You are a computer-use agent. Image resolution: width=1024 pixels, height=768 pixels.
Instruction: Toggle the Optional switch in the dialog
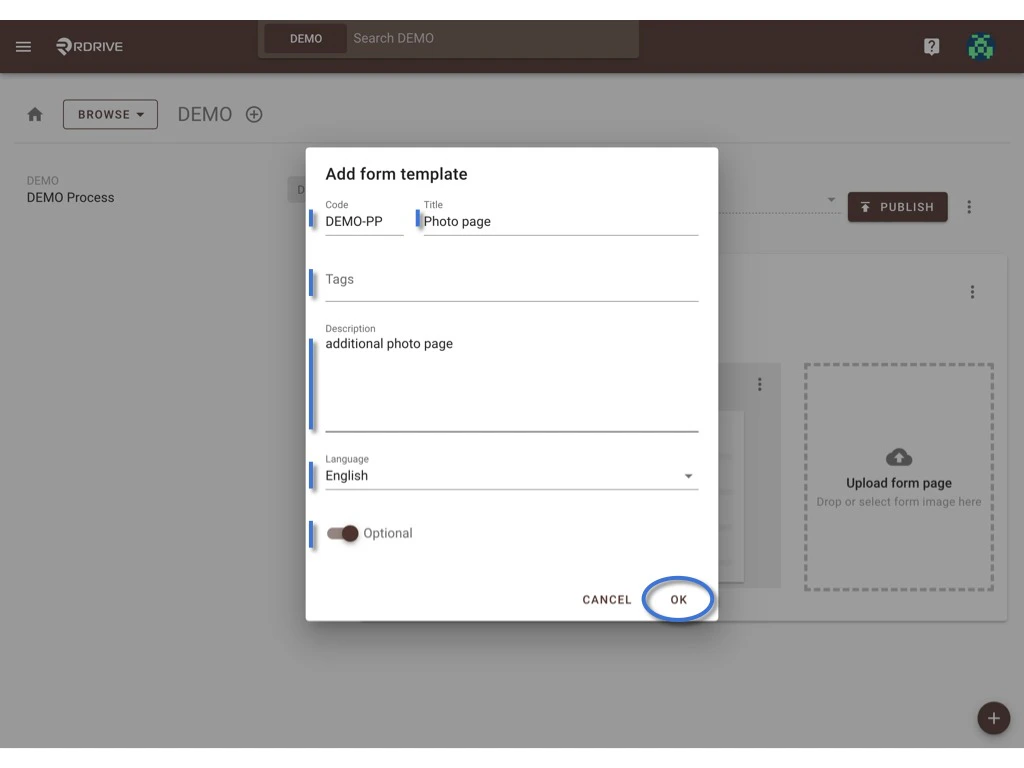(x=341, y=534)
